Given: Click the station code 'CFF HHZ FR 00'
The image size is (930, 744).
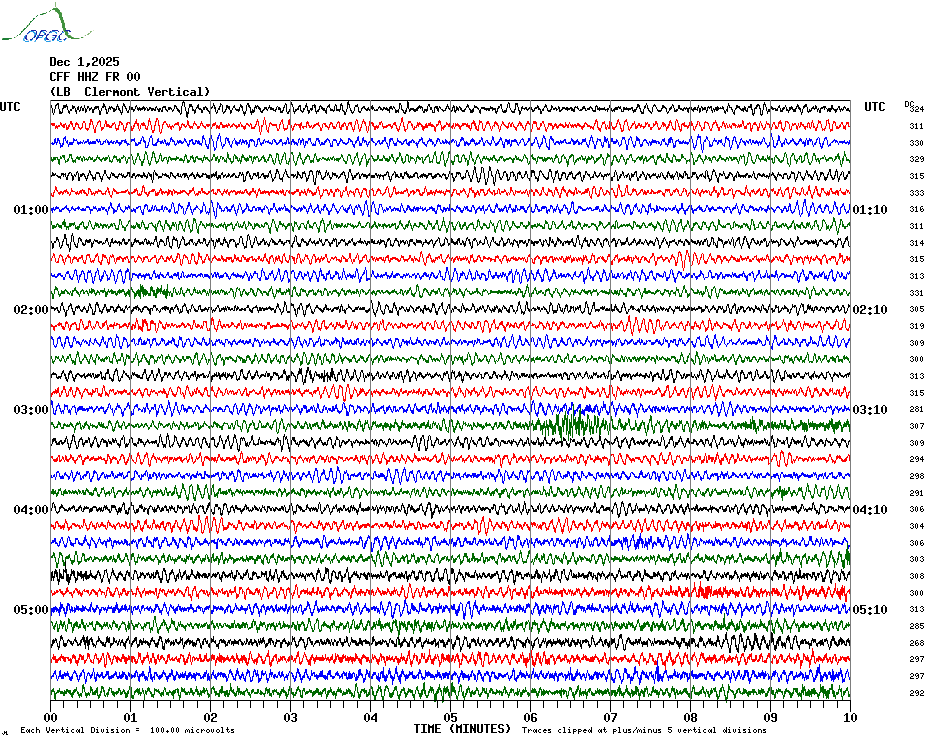Looking at the screenshot, I should tap(95, 77).
